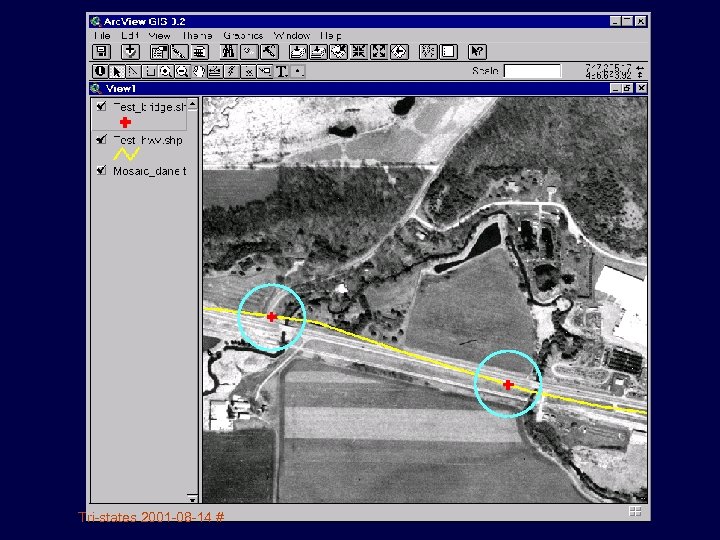Click the icon between Find and Query Builder
The image size is (720, 540).
pos(249,52)
